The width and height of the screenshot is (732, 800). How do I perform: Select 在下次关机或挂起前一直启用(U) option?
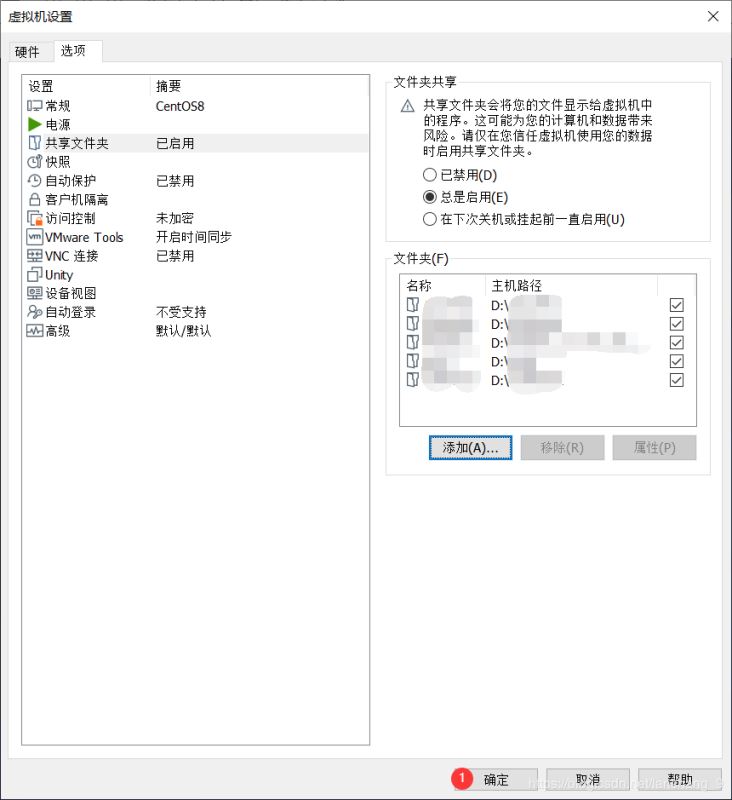[x=430, y=219]
